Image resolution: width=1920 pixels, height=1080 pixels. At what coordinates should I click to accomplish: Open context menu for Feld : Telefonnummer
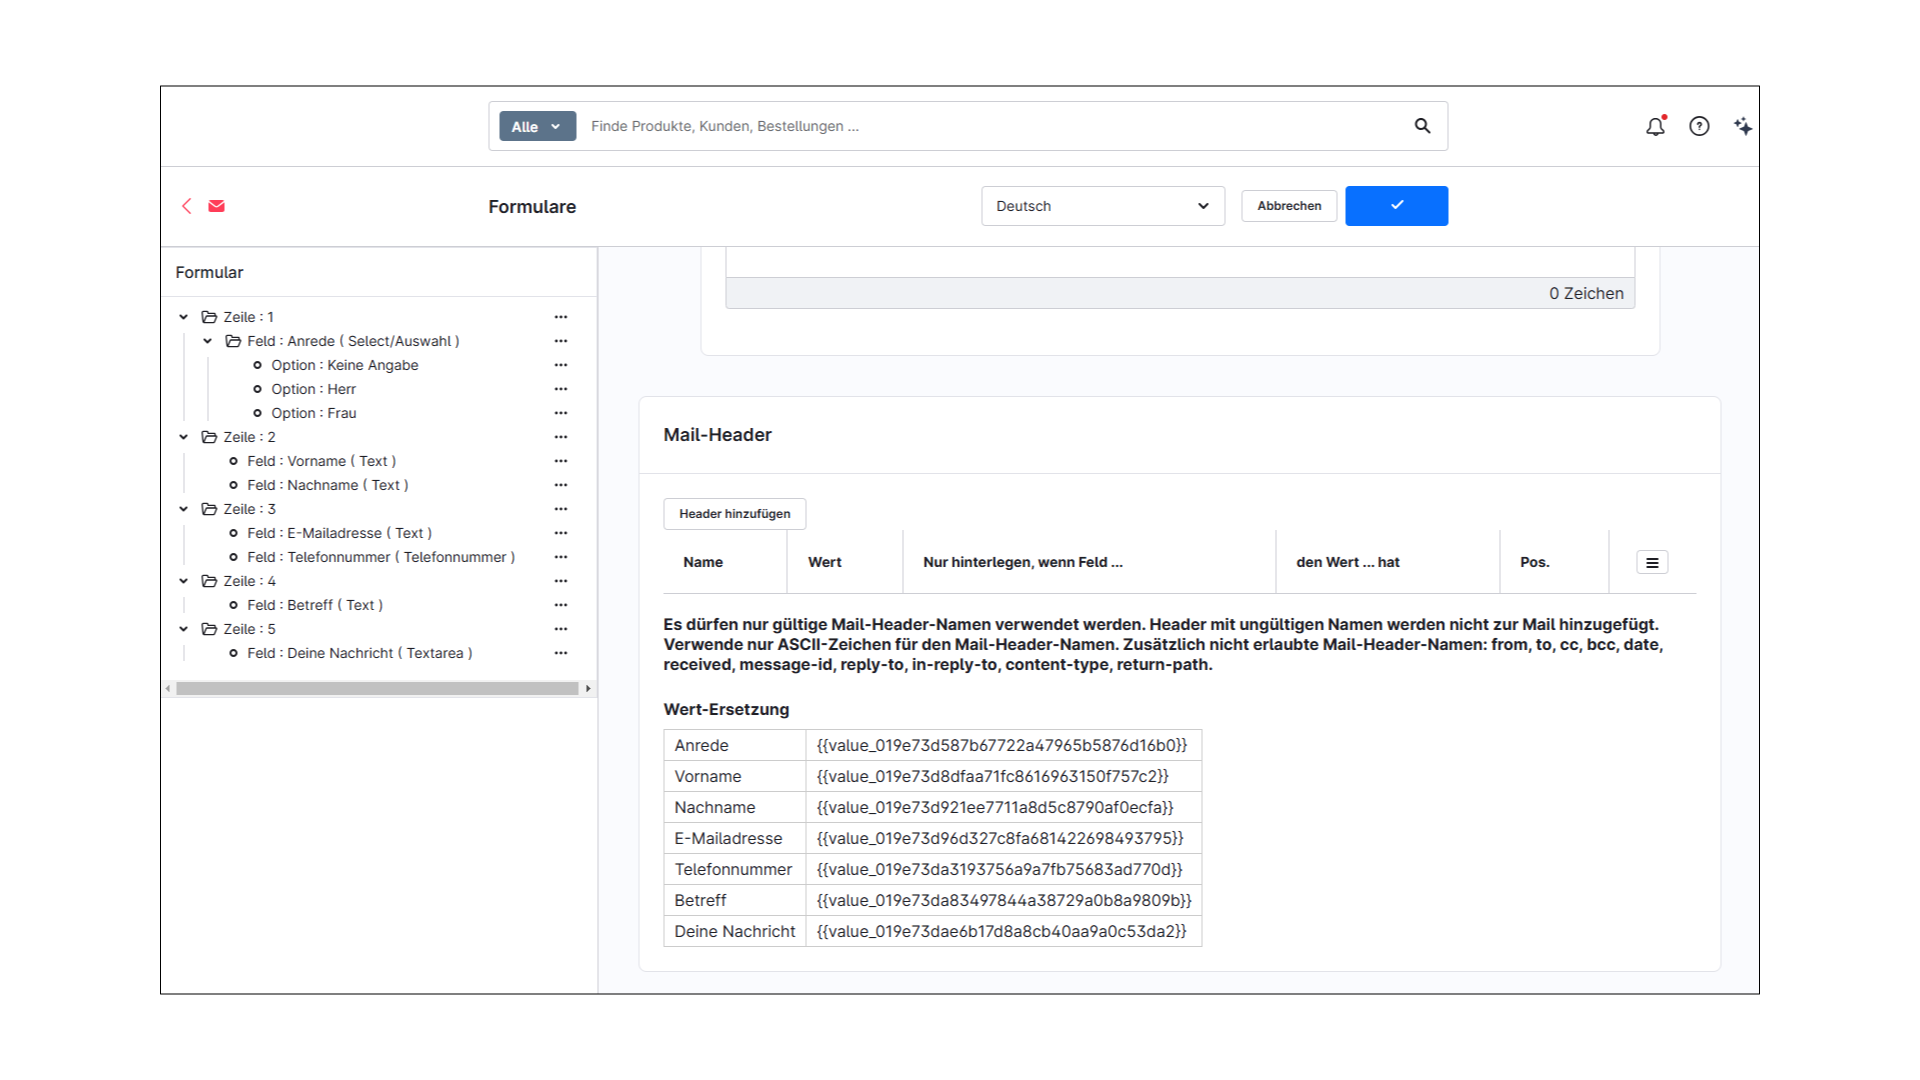[x=561, y=557]
